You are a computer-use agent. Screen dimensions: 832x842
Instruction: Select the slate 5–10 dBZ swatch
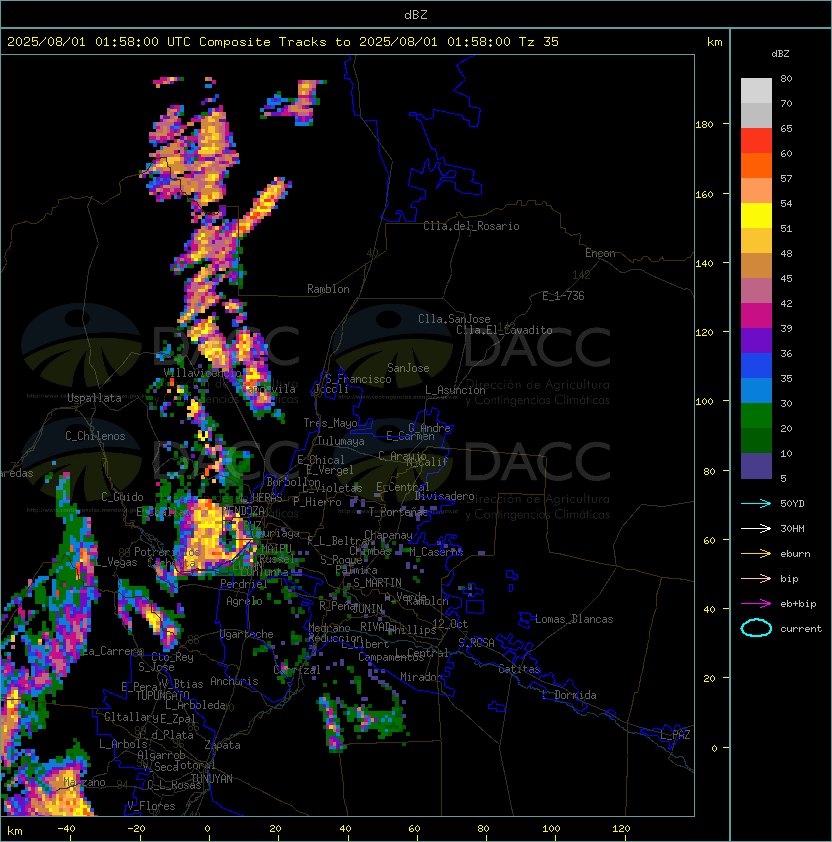[x=756, y=466]
